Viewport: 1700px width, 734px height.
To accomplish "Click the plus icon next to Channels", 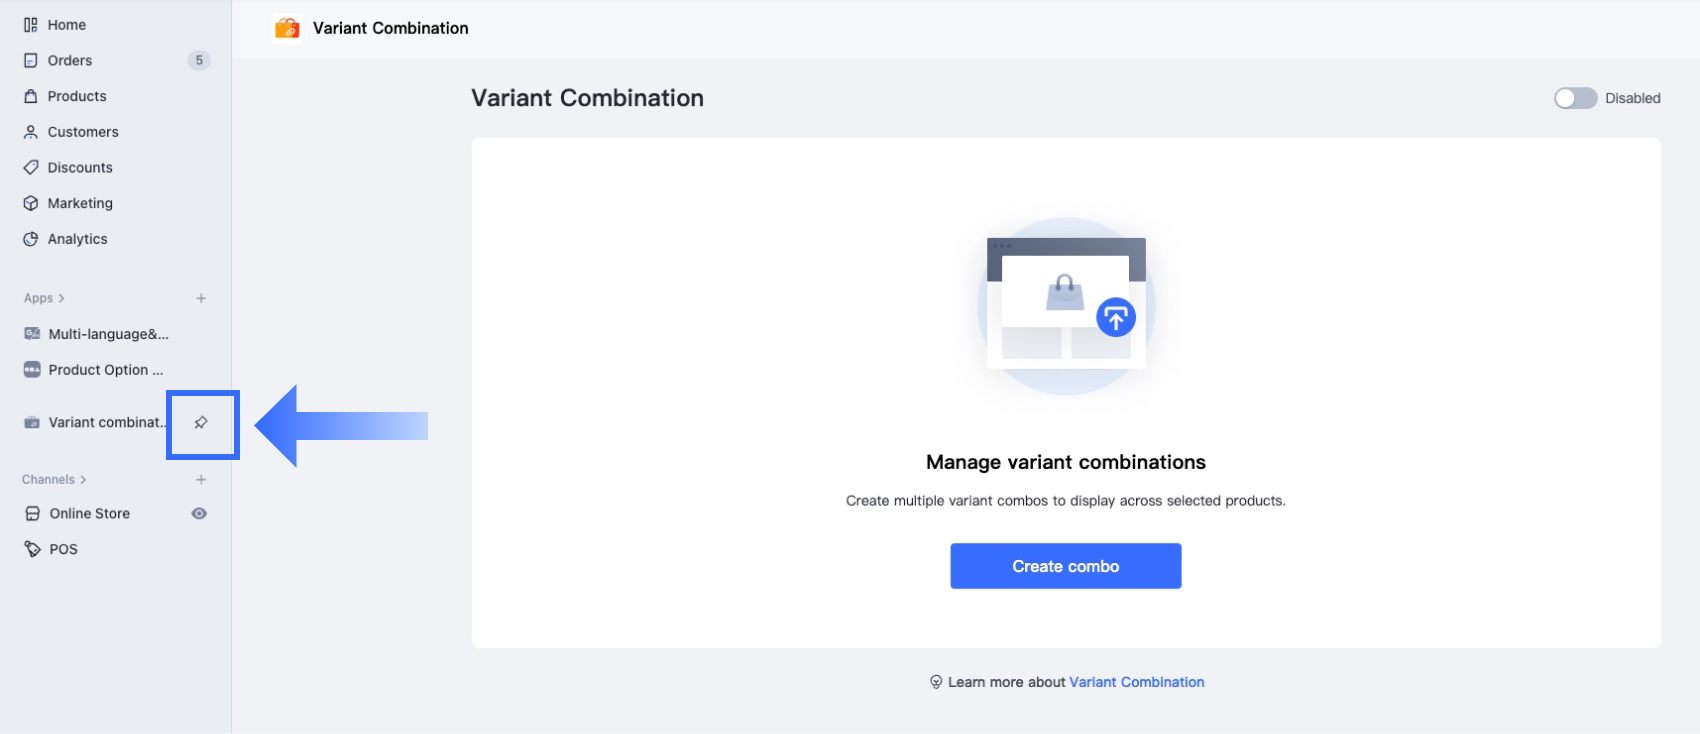I will (201, 480).
